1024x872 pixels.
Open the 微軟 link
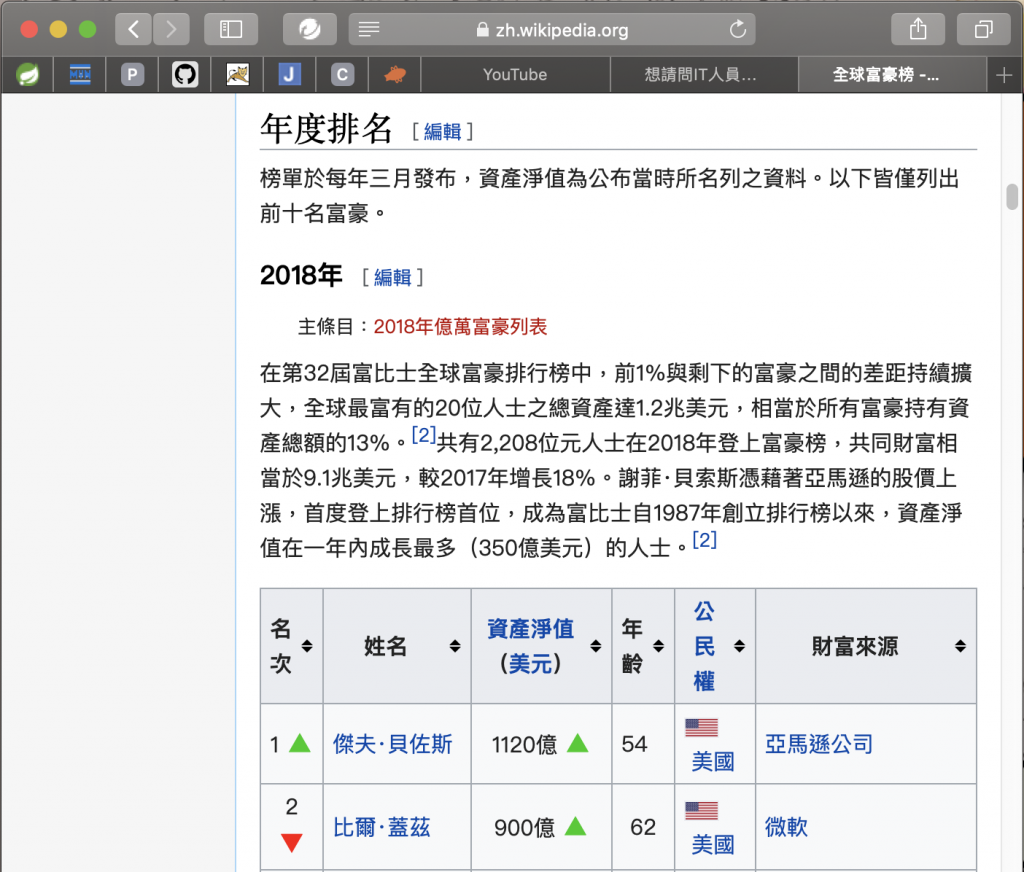786,828
